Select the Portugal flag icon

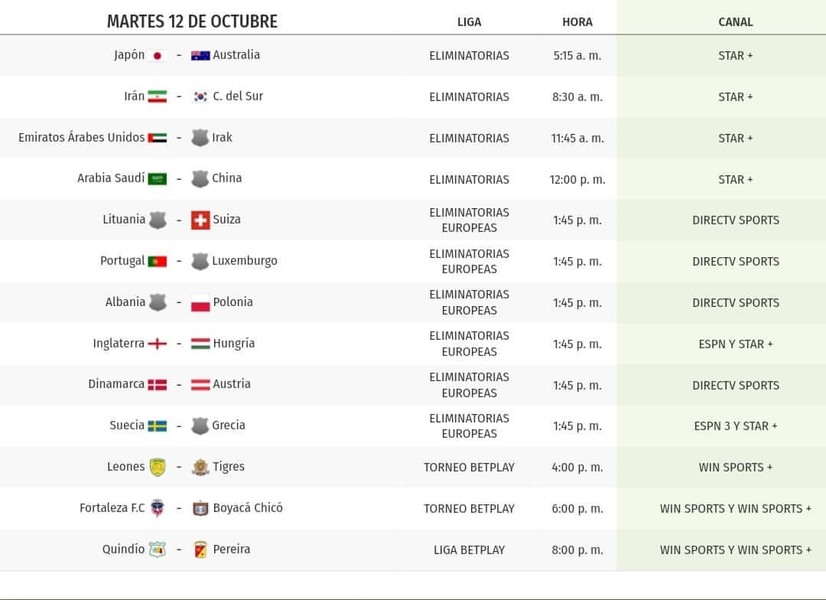point(157,261)
